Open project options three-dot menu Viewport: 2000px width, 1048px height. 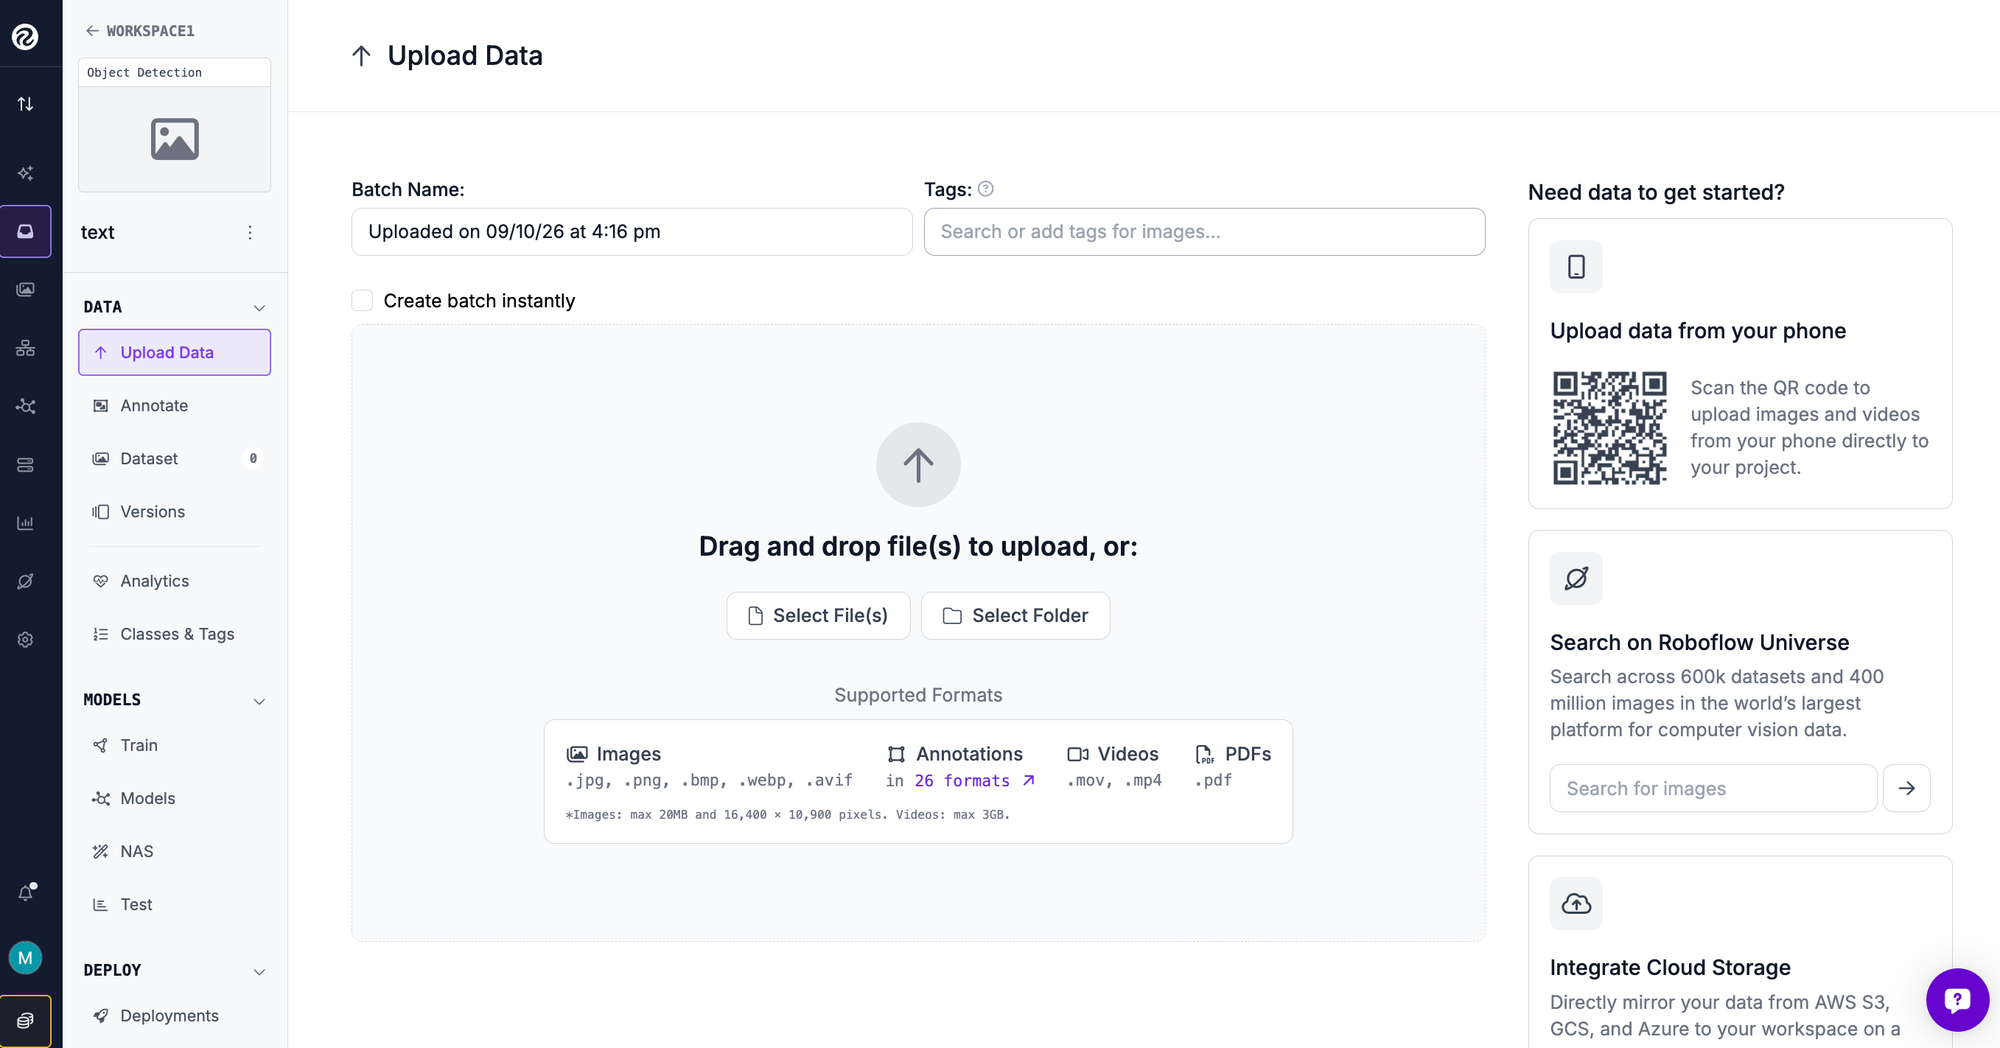point(250,232)
